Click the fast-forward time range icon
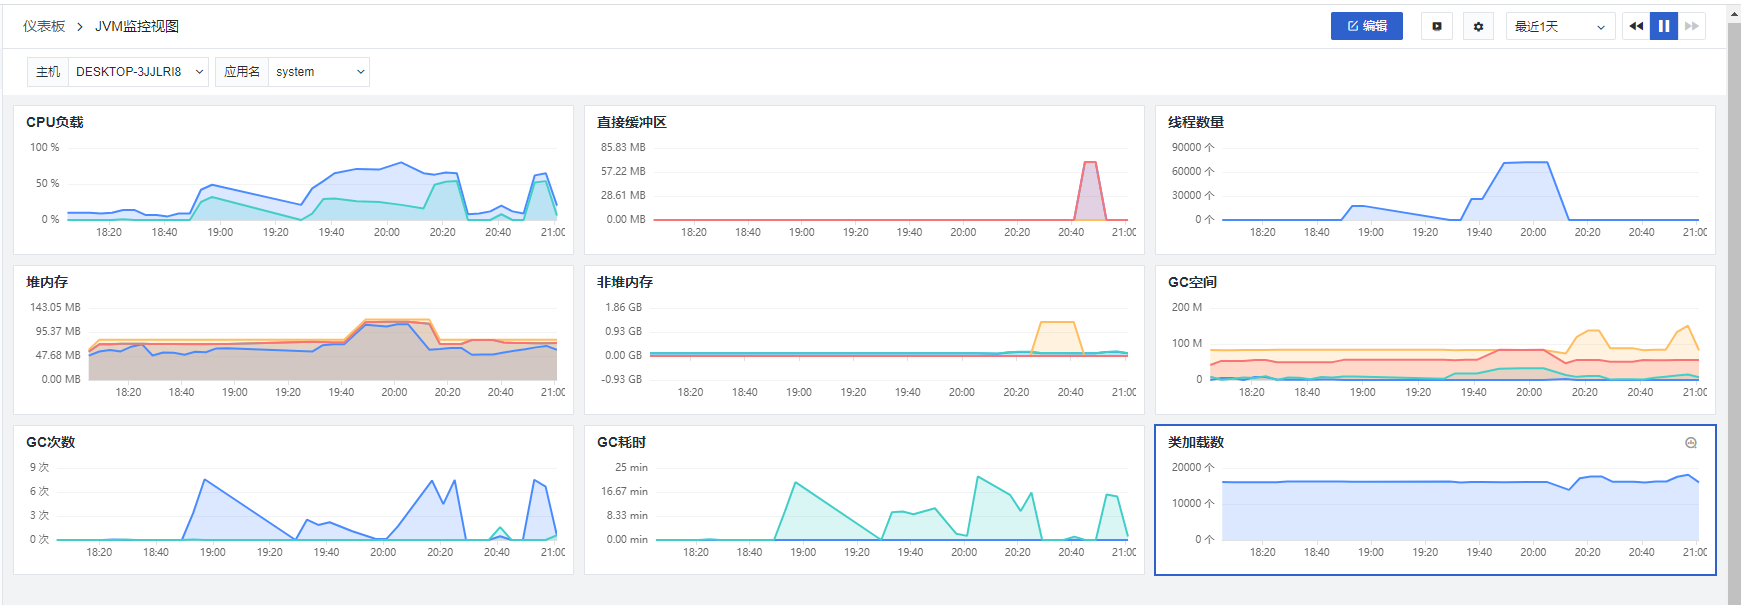Screen dimensions: 1741x605 pos(1692,26)
